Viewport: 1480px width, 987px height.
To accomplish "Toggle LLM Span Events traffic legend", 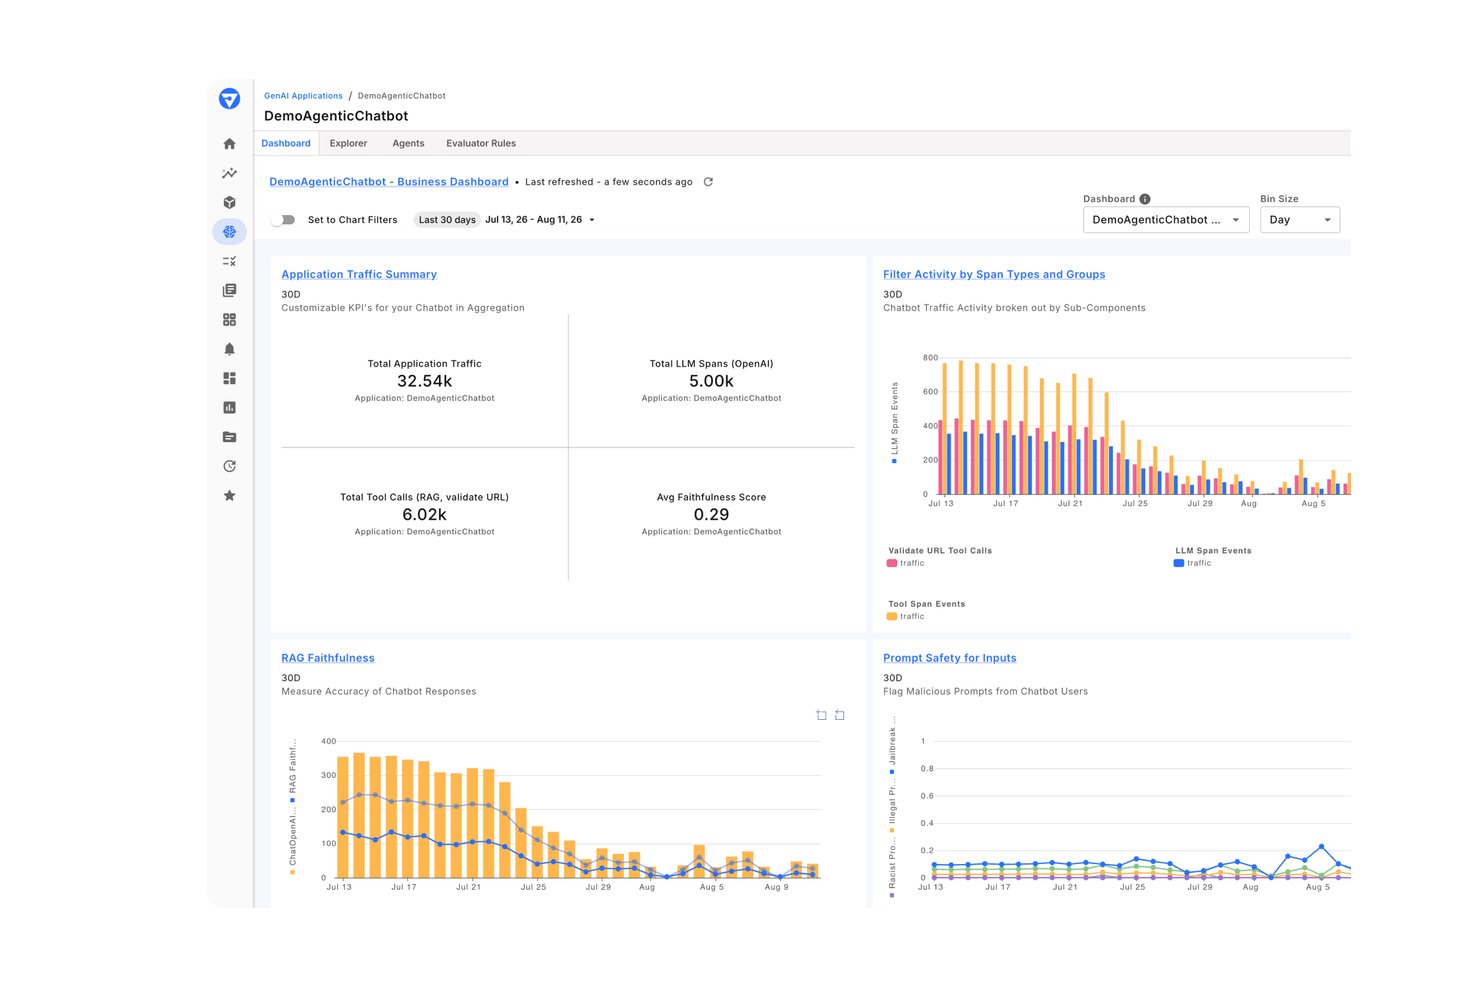I will click(x=1193, y=563).
